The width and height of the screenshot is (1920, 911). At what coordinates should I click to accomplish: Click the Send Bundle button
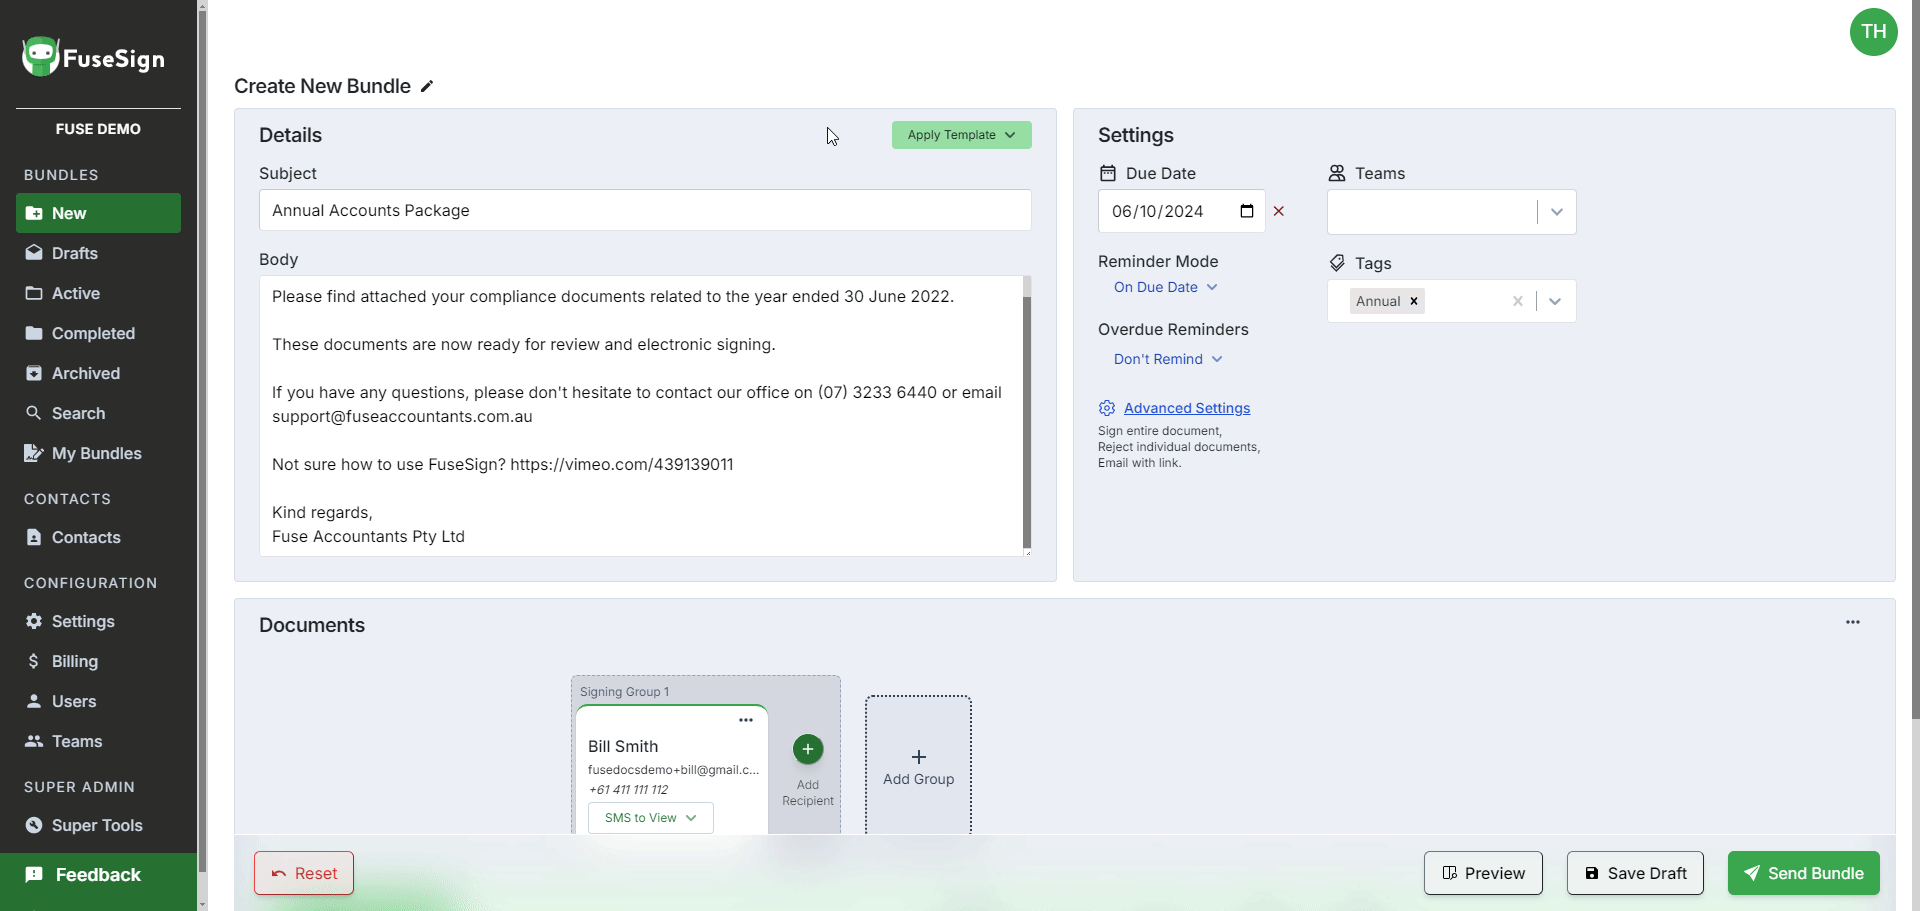1804,873
